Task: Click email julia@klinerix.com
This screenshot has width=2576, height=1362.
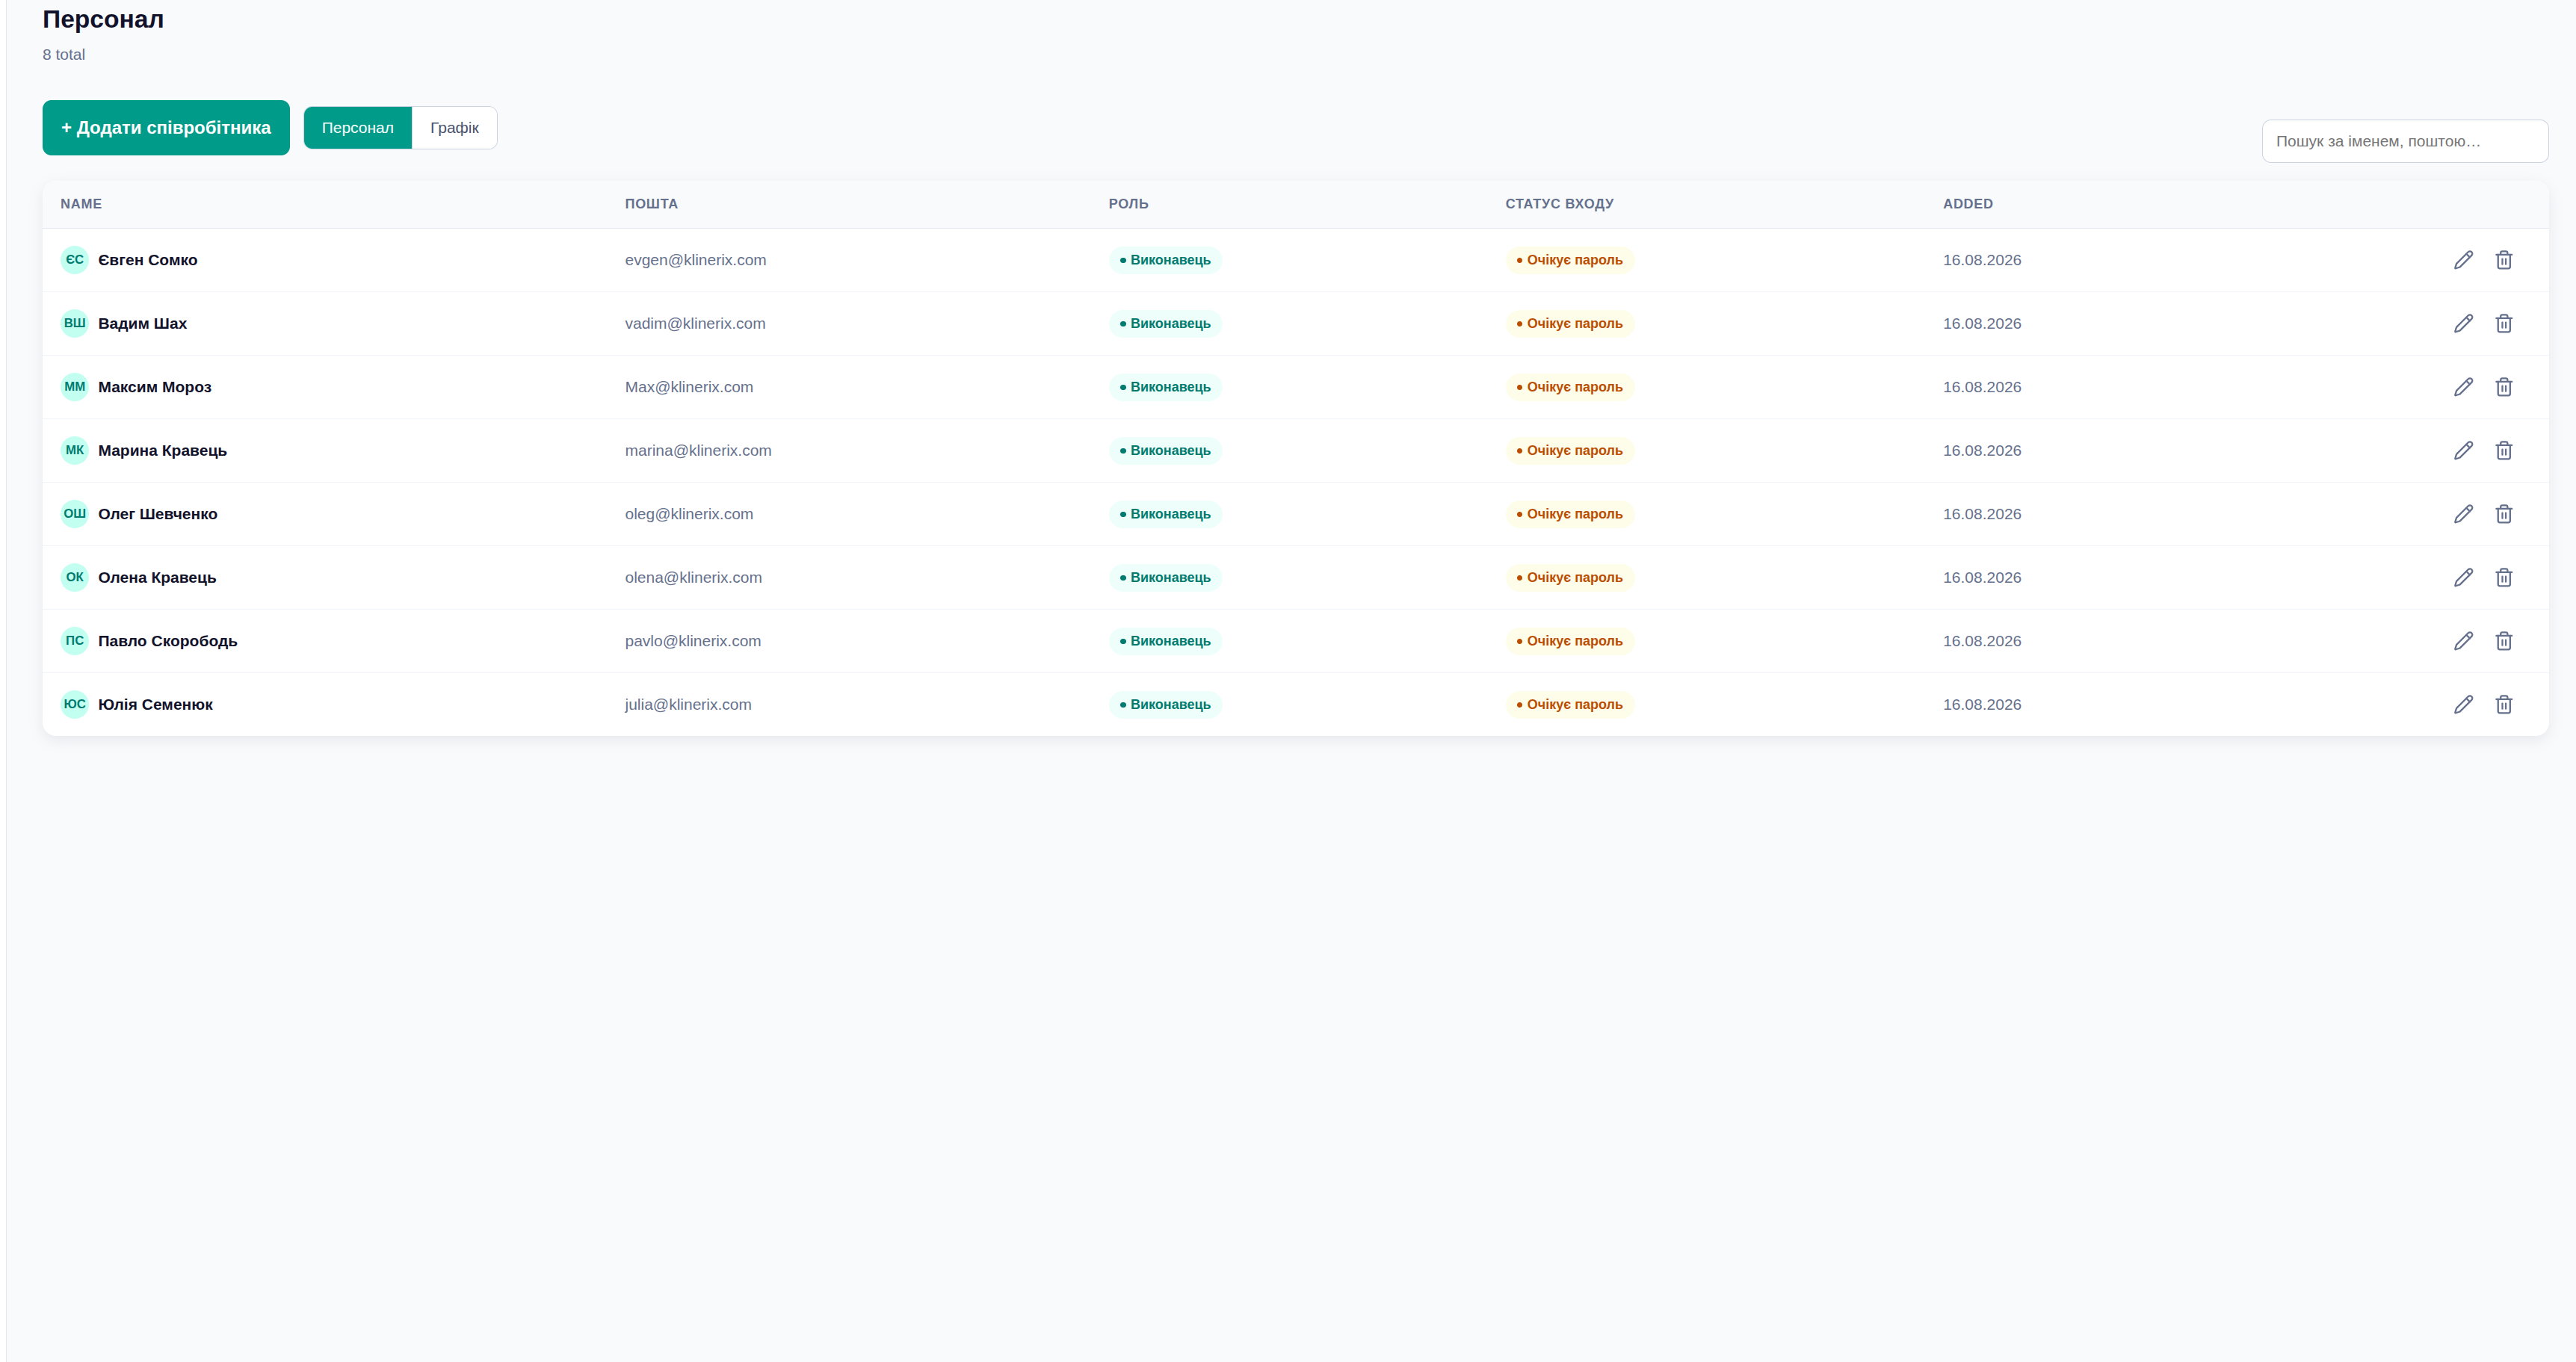Action: (688, 704)
